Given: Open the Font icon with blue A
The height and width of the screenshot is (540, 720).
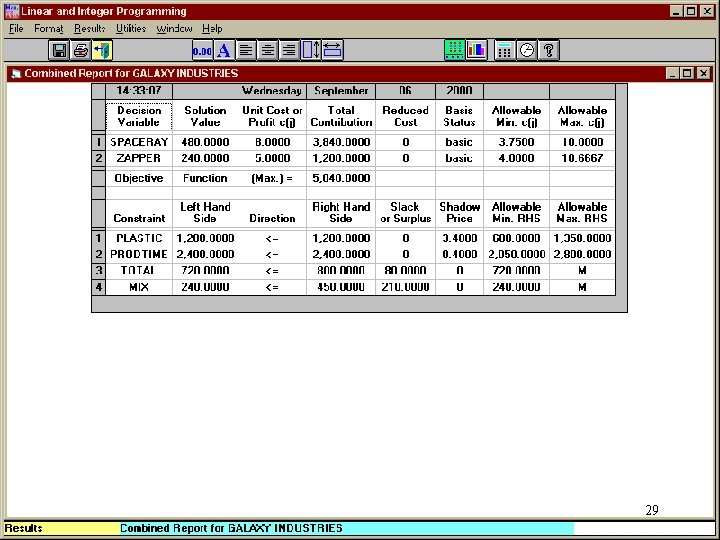Looking at the screenshot, I should coord(224,50).
